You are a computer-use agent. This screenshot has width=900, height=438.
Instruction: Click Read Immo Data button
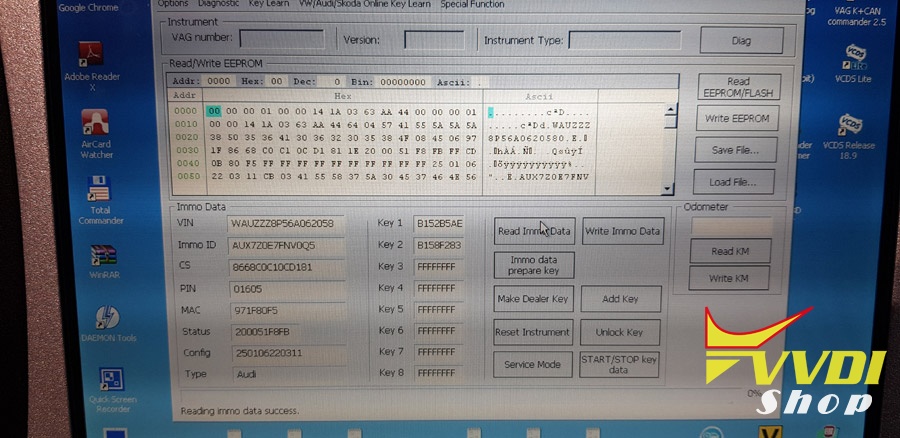[534, 231]
